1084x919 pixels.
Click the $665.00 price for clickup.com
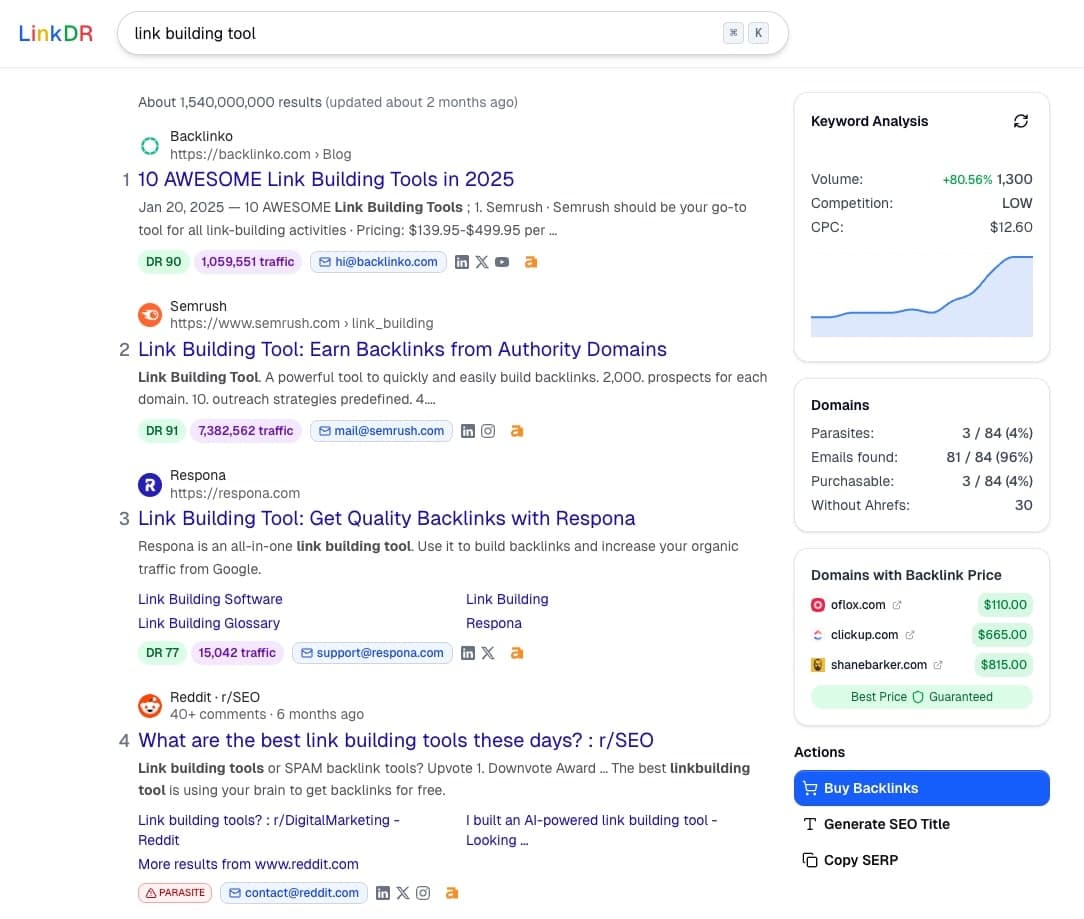pyautogui.click(x=1002, y=635)
